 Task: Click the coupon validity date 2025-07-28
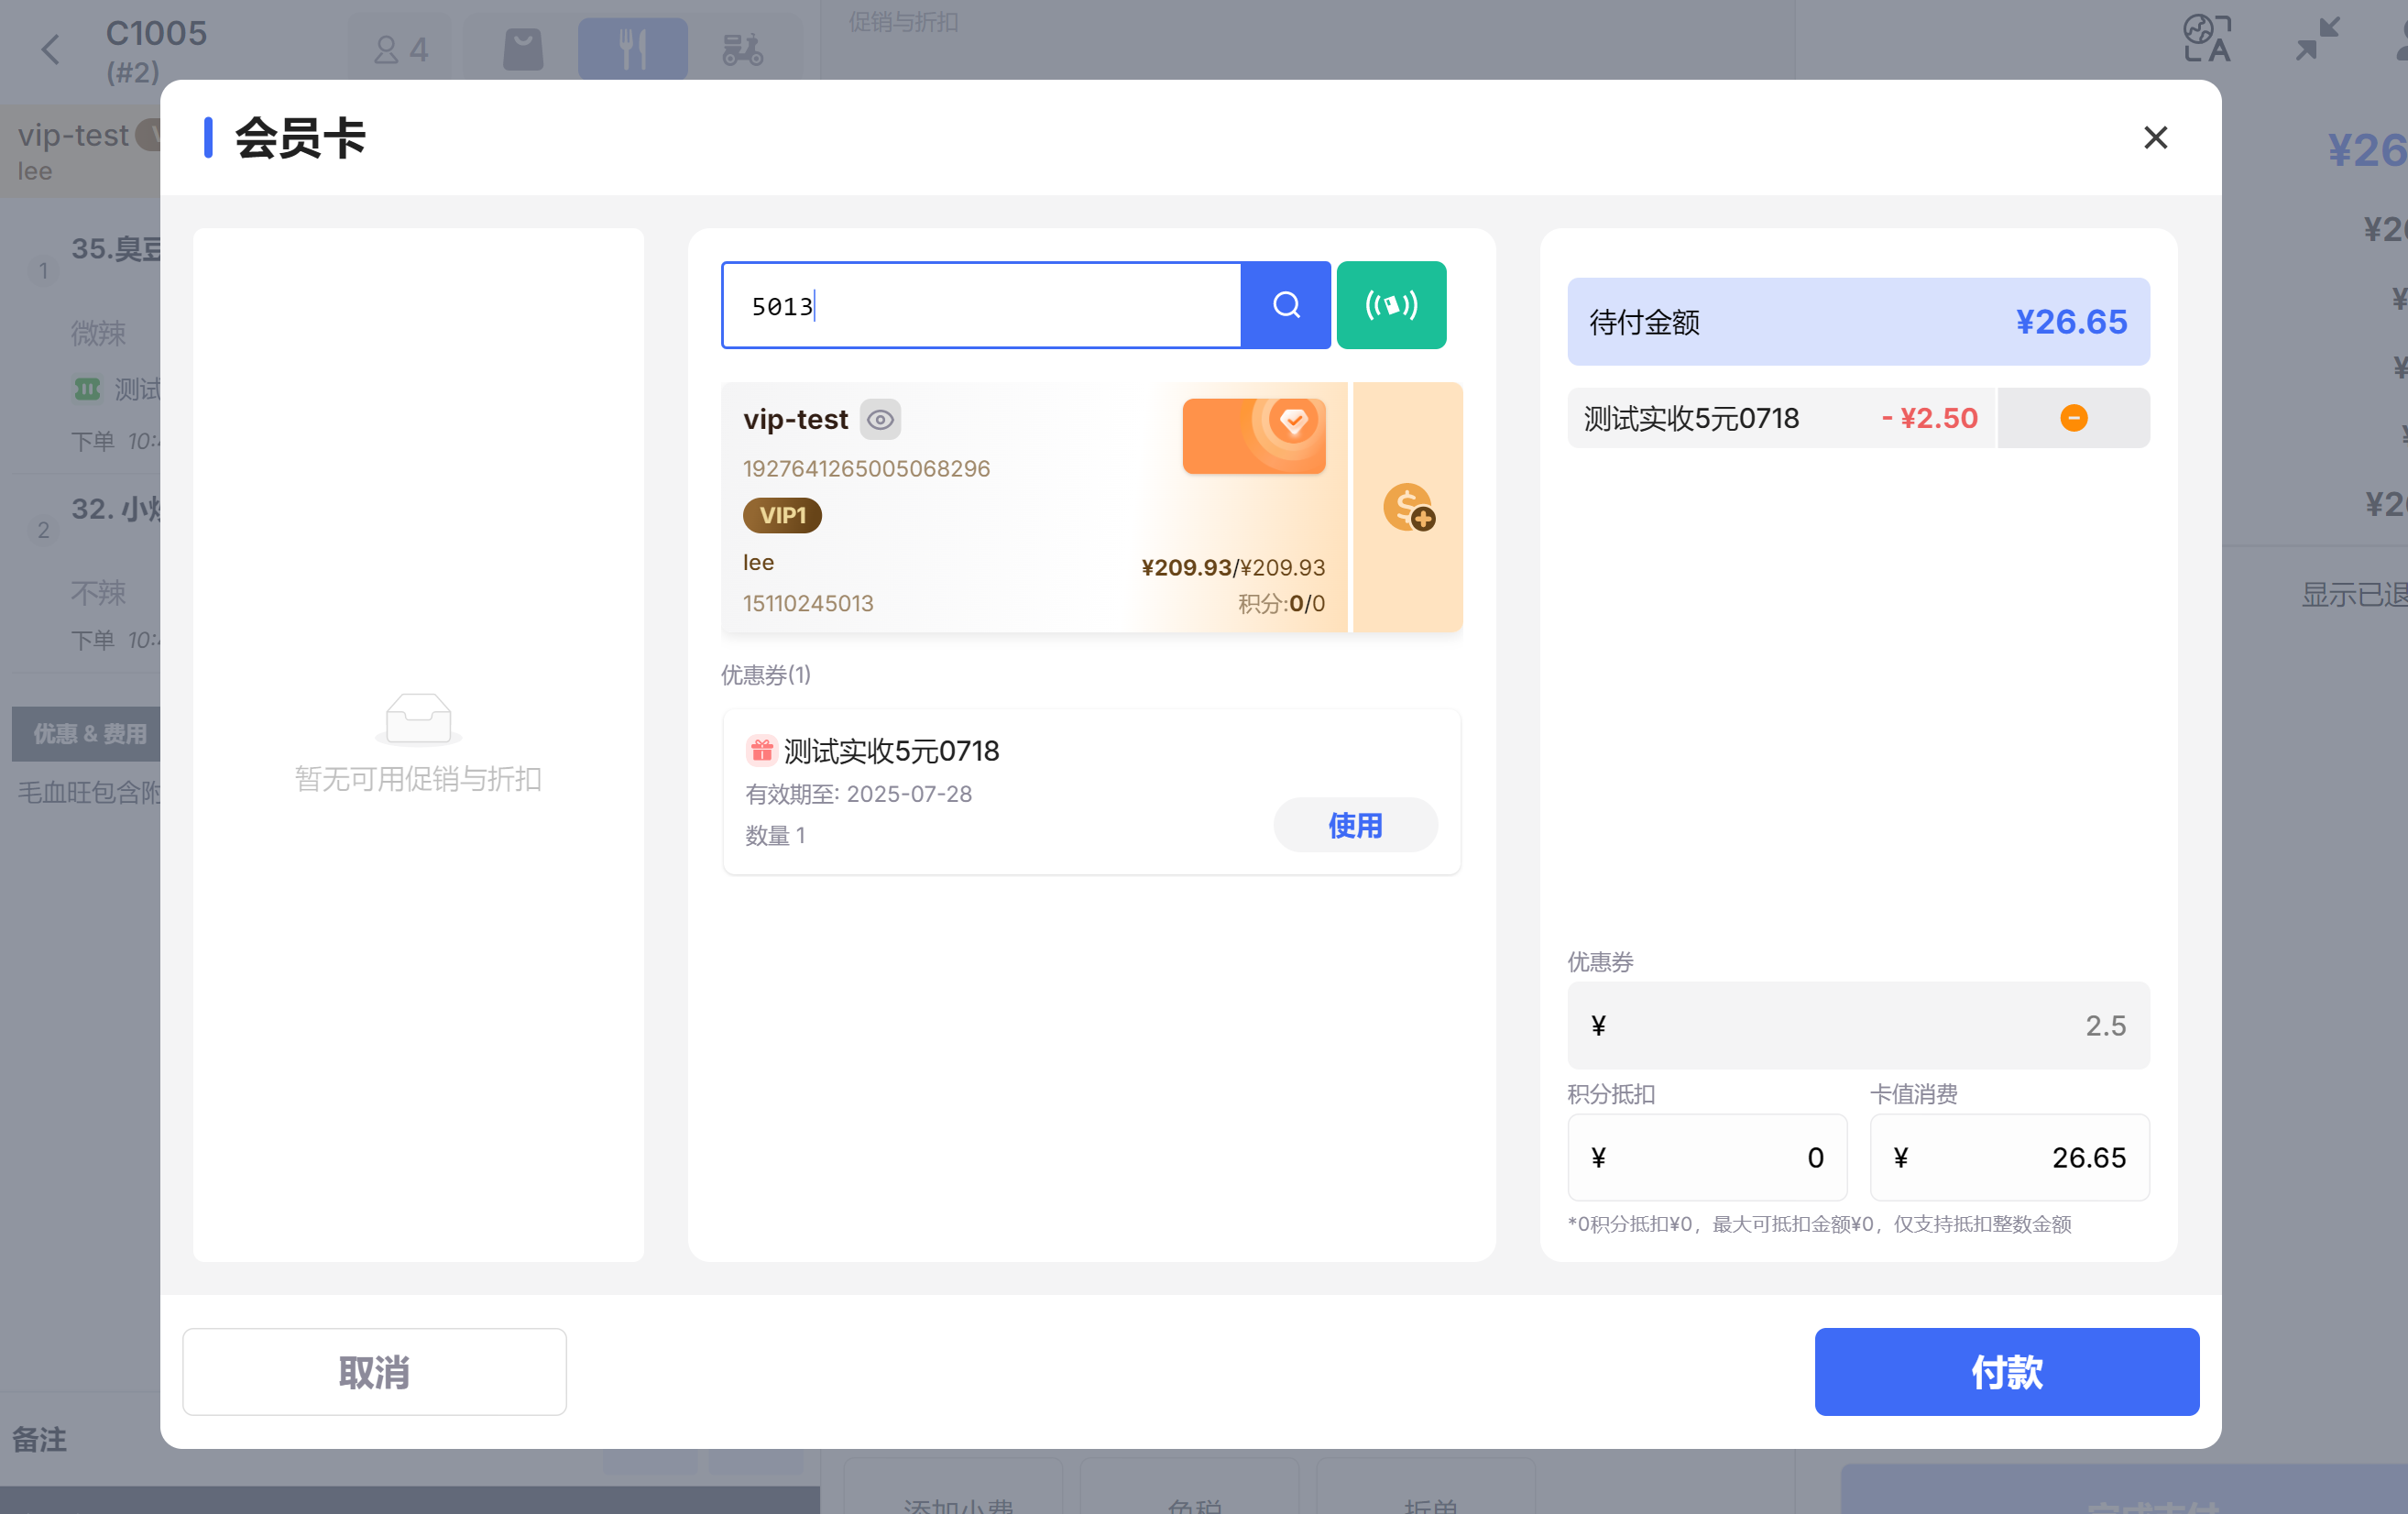pyautogui.click(x=909, y=794)
